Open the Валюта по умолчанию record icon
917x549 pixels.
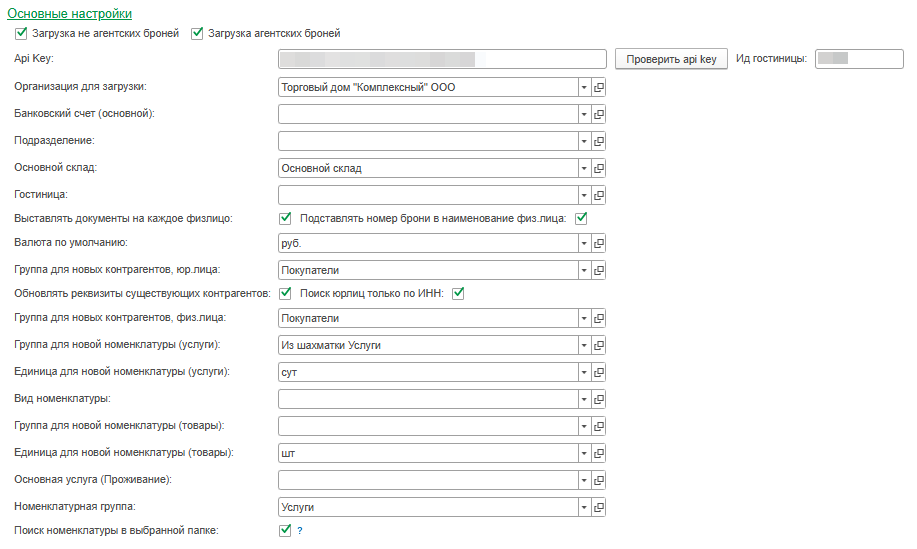click(599, 243)
